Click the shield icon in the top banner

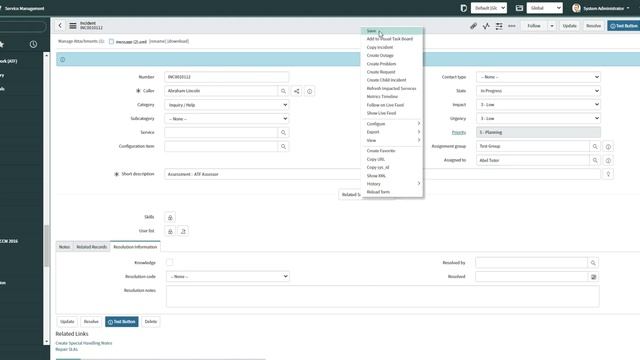coord(463,8)
